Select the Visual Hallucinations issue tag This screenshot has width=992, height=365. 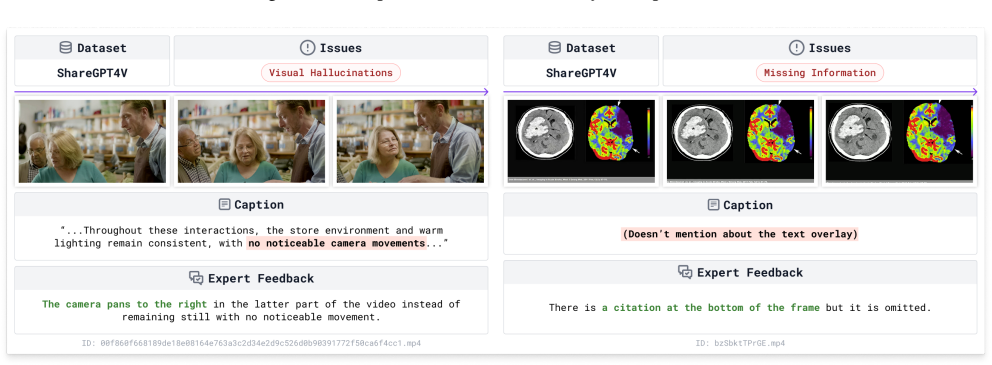(x=331, y=73)
